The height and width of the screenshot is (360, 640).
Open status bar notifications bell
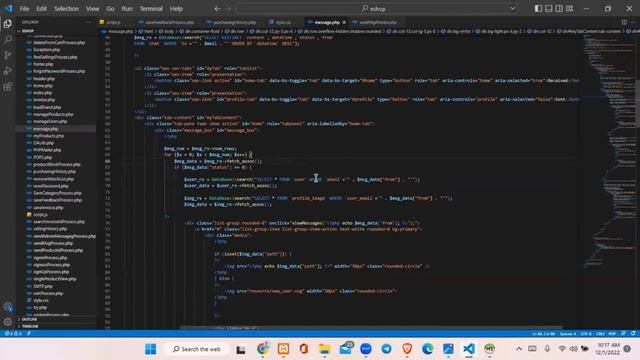click(633, 333)
